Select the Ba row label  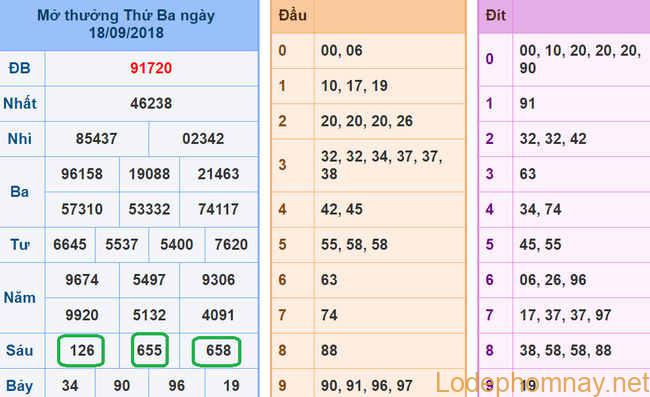click(x=19, y=191)
